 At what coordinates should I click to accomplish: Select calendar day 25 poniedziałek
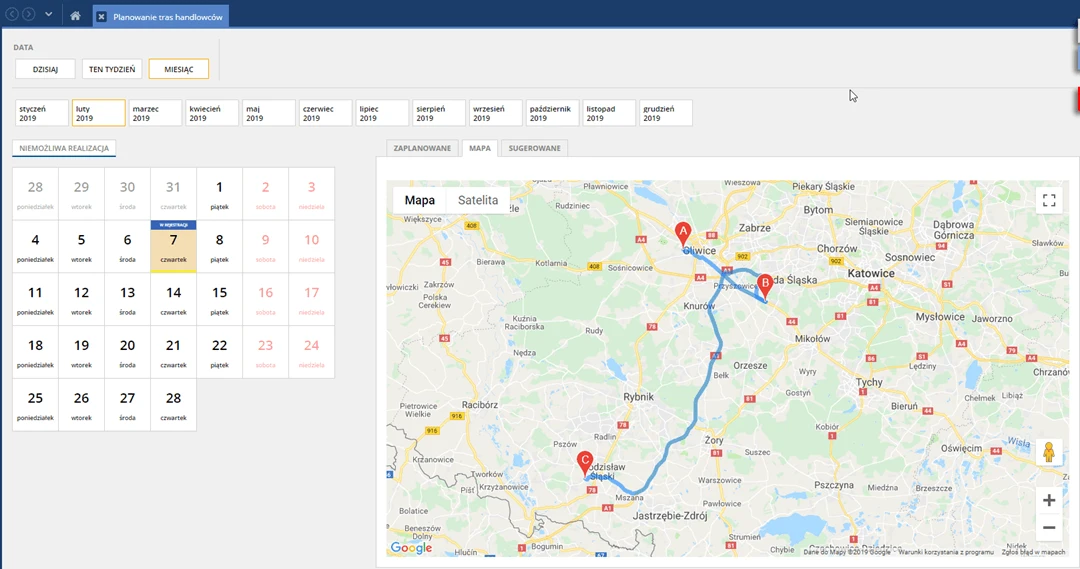pos(35,404)
